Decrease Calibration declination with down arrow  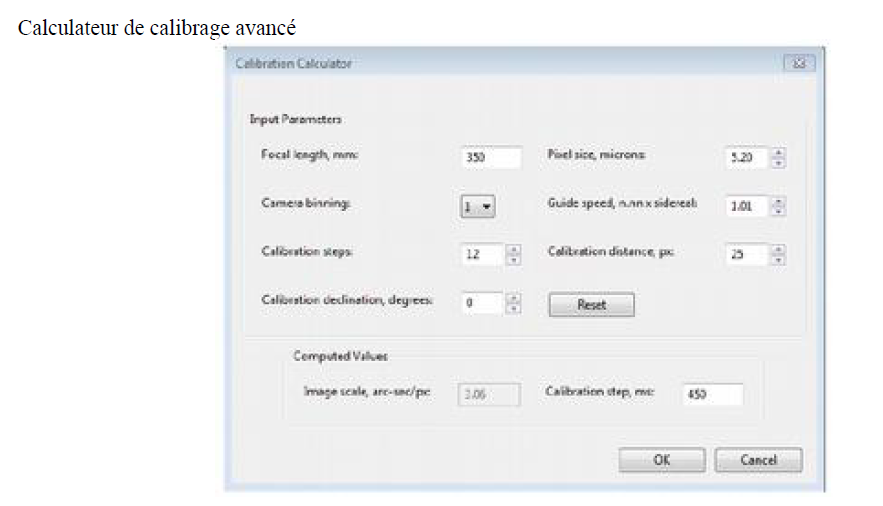point(514,308)
